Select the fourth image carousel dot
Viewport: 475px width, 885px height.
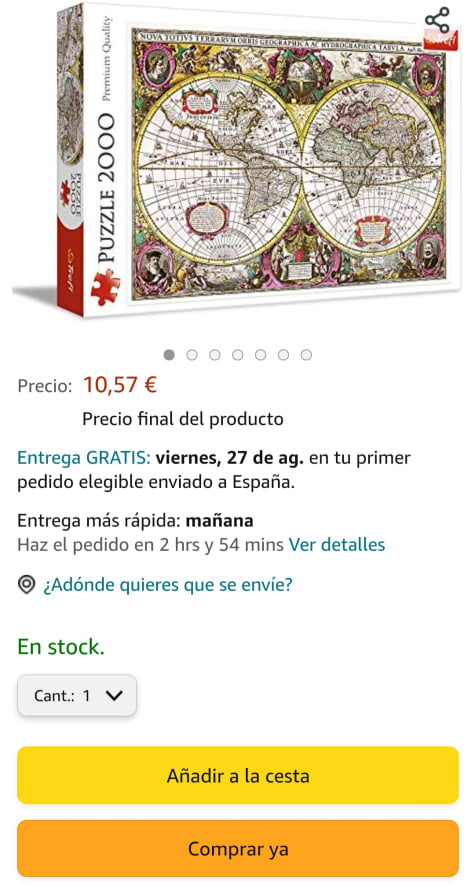point(238,354)
